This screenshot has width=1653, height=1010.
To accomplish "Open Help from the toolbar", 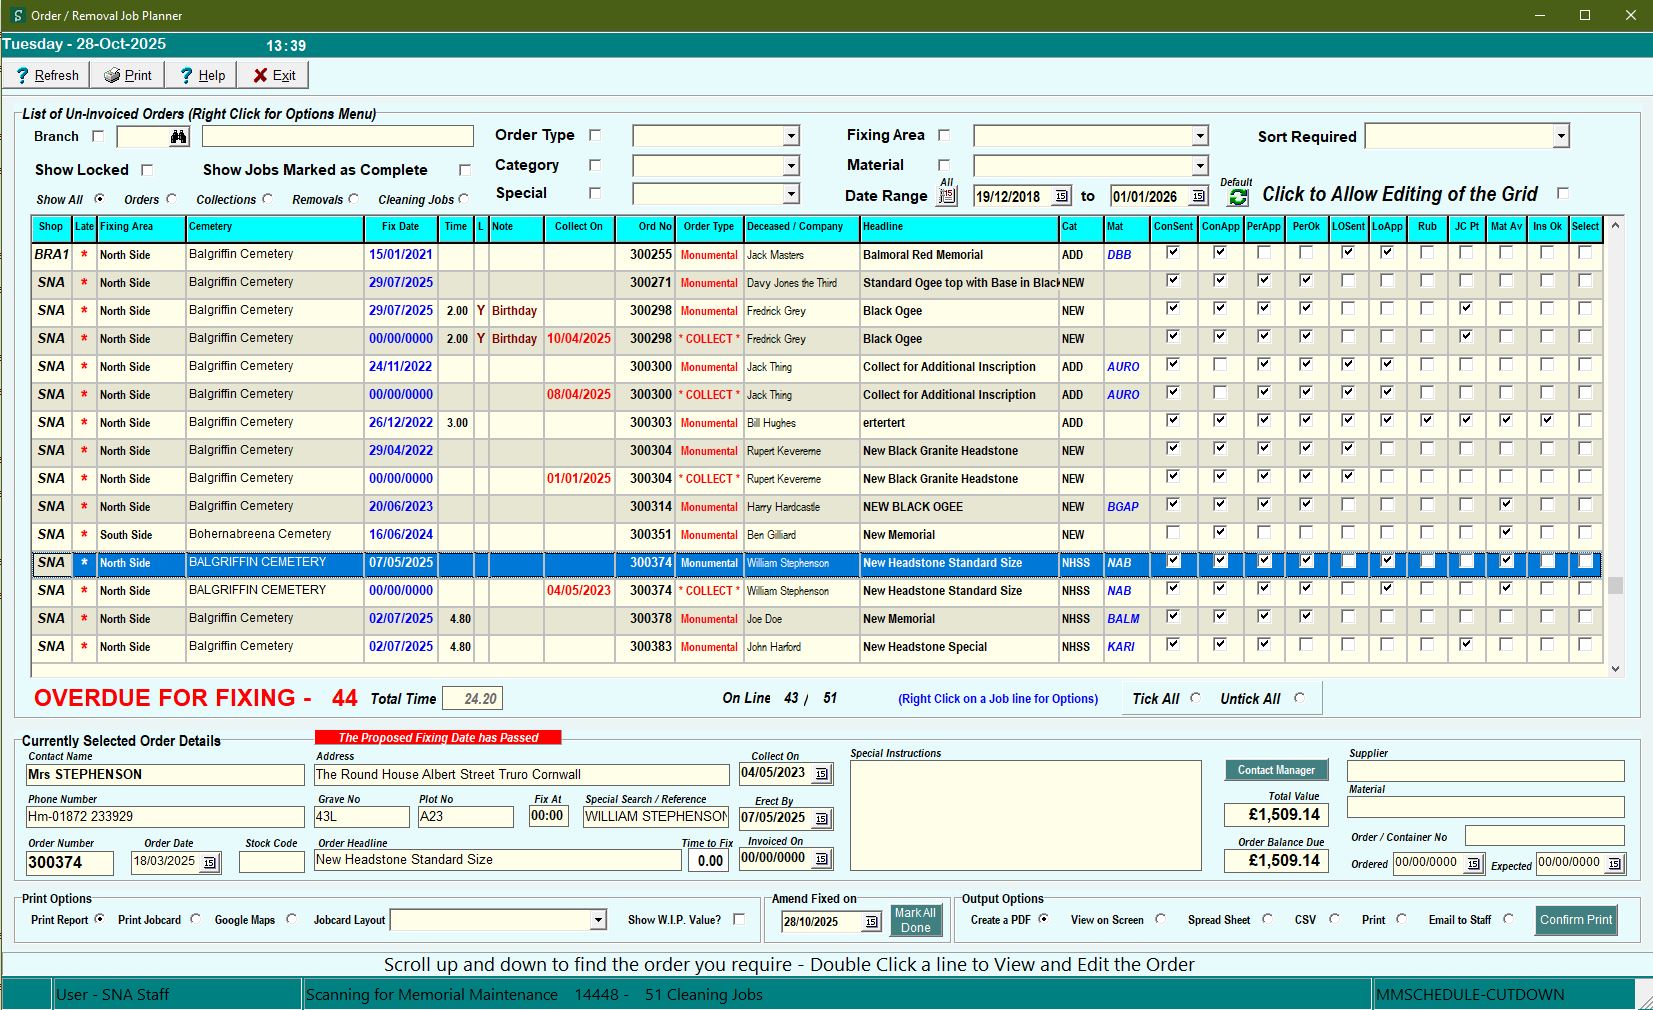I will (201, 75).
